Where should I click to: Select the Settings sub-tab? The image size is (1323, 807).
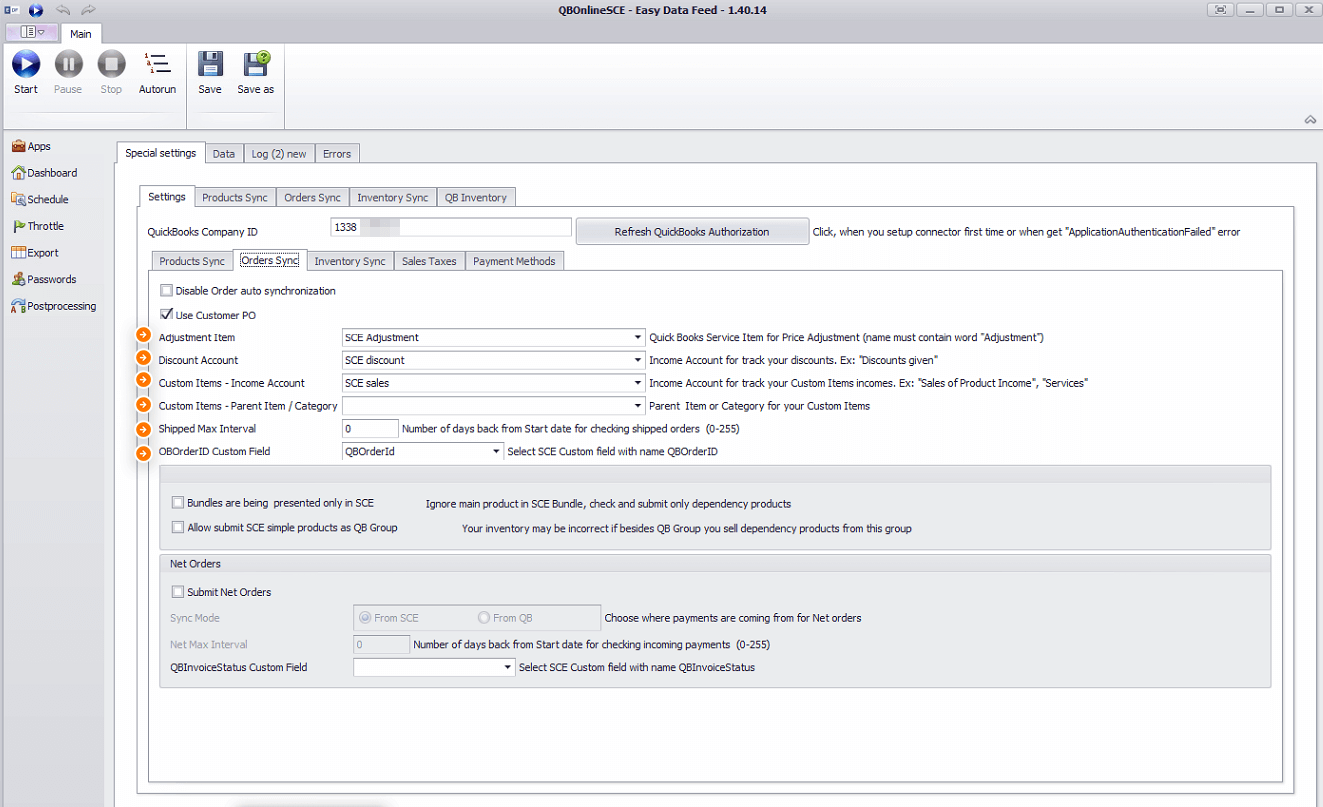(x=167, y=197)
